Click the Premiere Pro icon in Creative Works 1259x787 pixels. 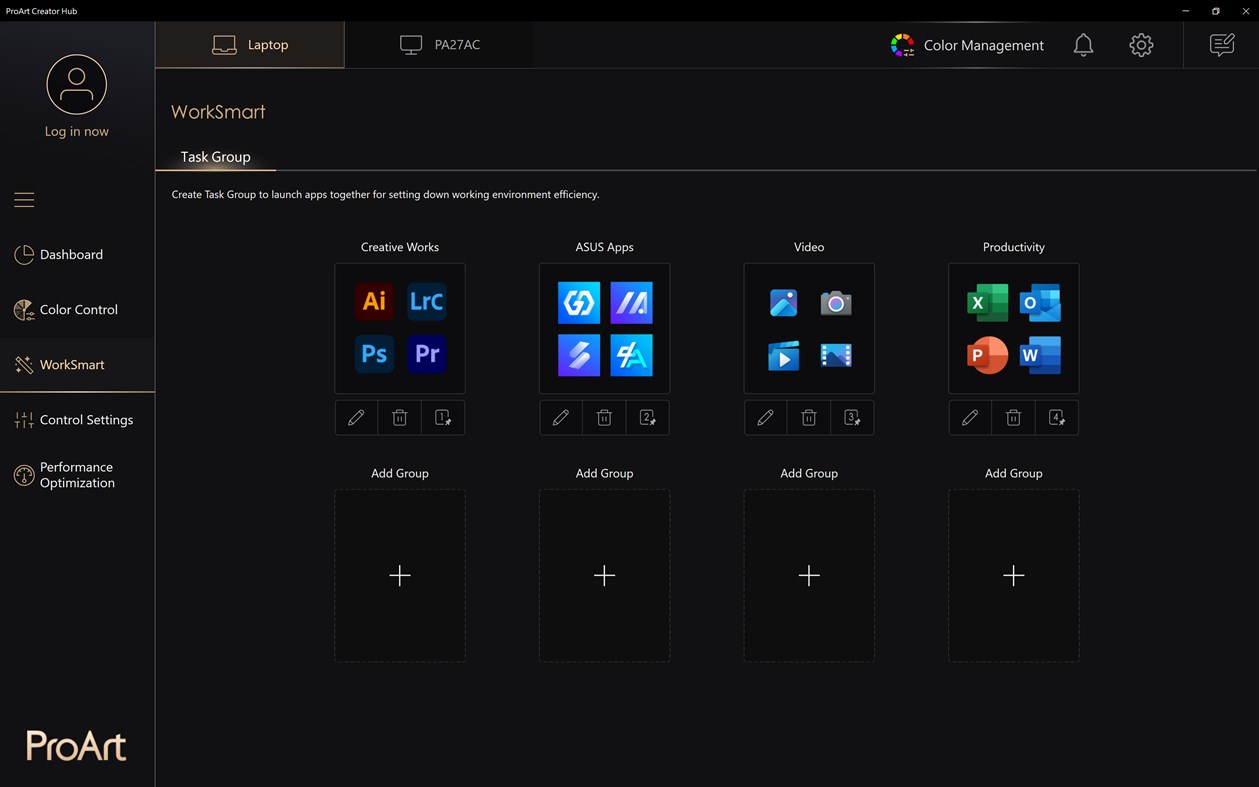[427, 354]
